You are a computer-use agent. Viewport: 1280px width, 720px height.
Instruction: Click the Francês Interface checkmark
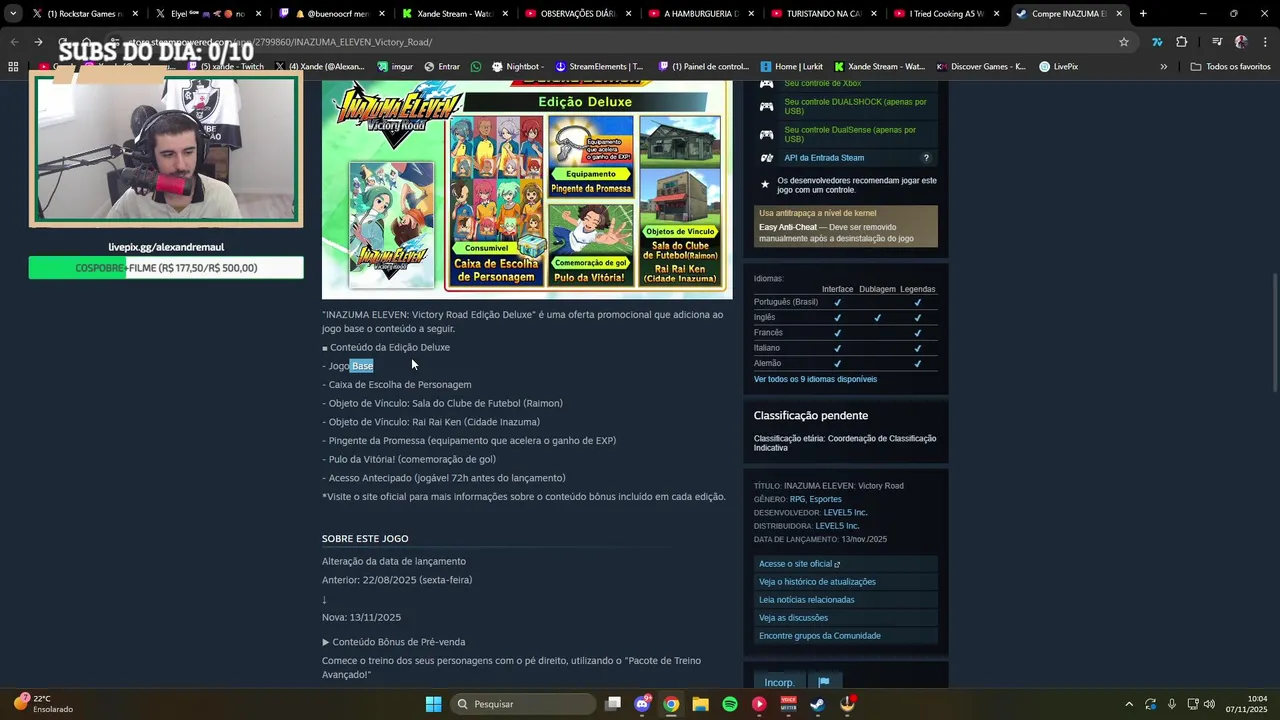837,333
